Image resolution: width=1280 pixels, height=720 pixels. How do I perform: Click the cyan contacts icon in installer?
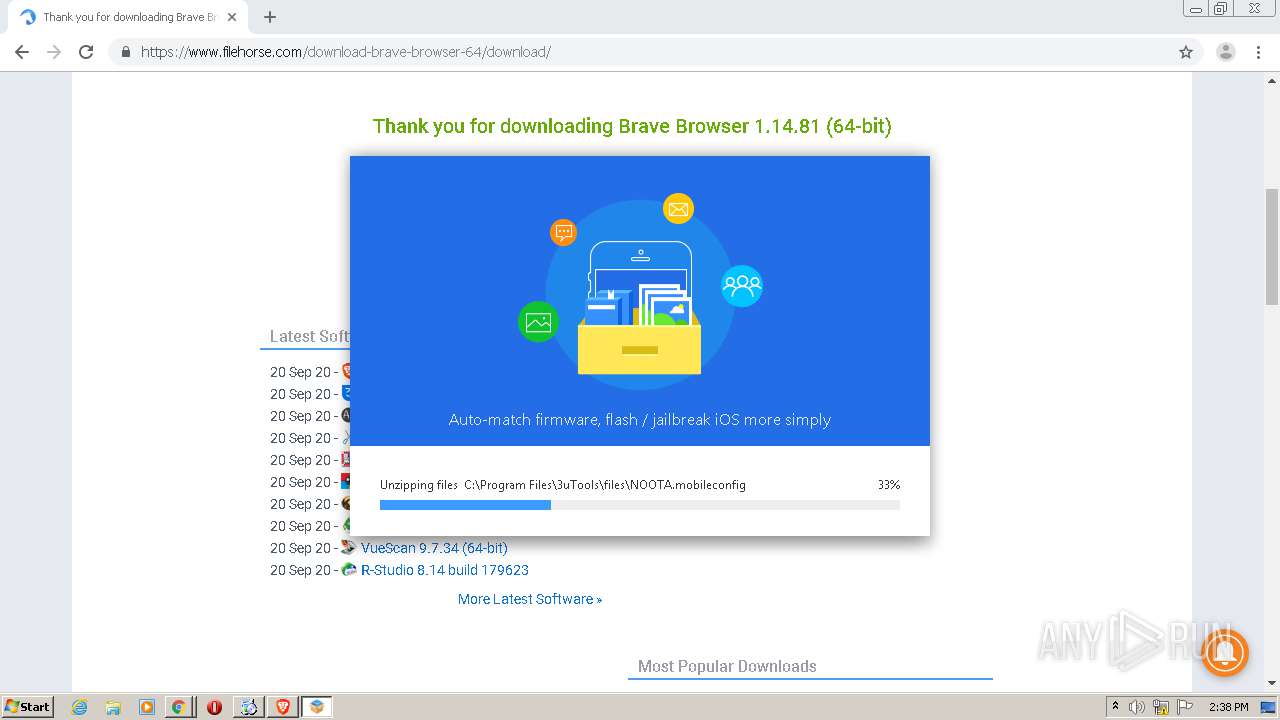click(x=742, y=286)
